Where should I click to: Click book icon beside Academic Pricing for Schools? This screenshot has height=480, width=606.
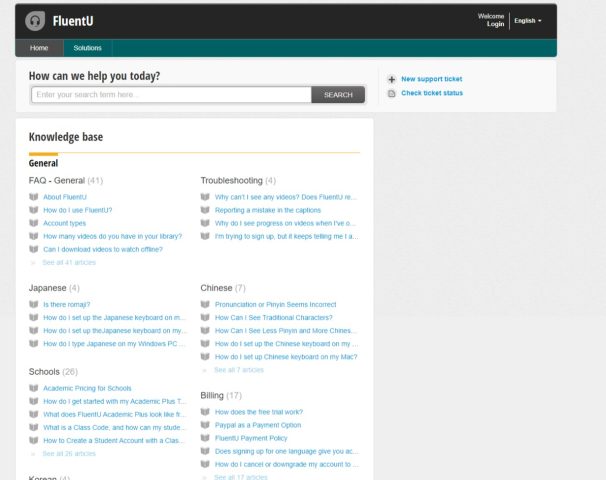click(x=34, y=388)
